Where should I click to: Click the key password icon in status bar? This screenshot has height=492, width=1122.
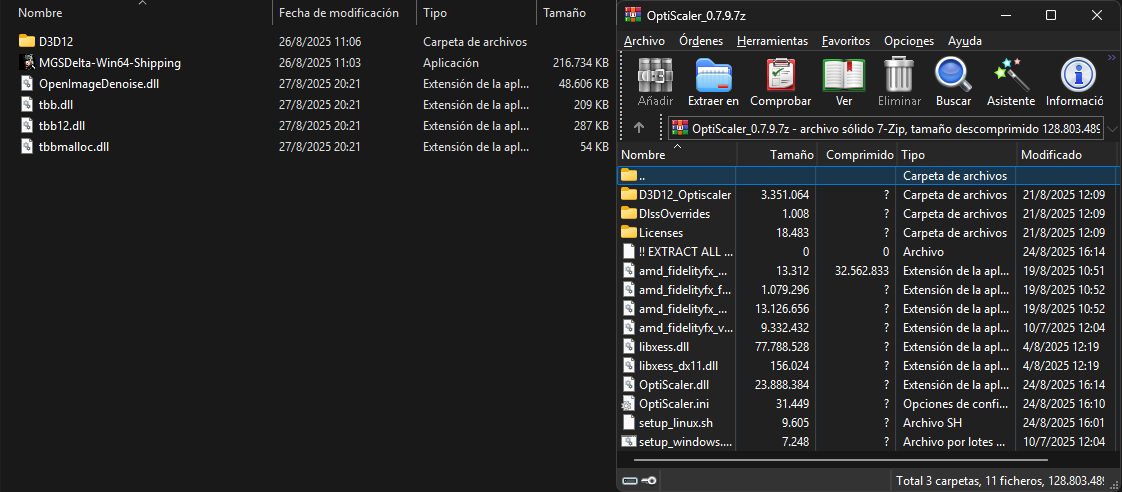point(650,480)
